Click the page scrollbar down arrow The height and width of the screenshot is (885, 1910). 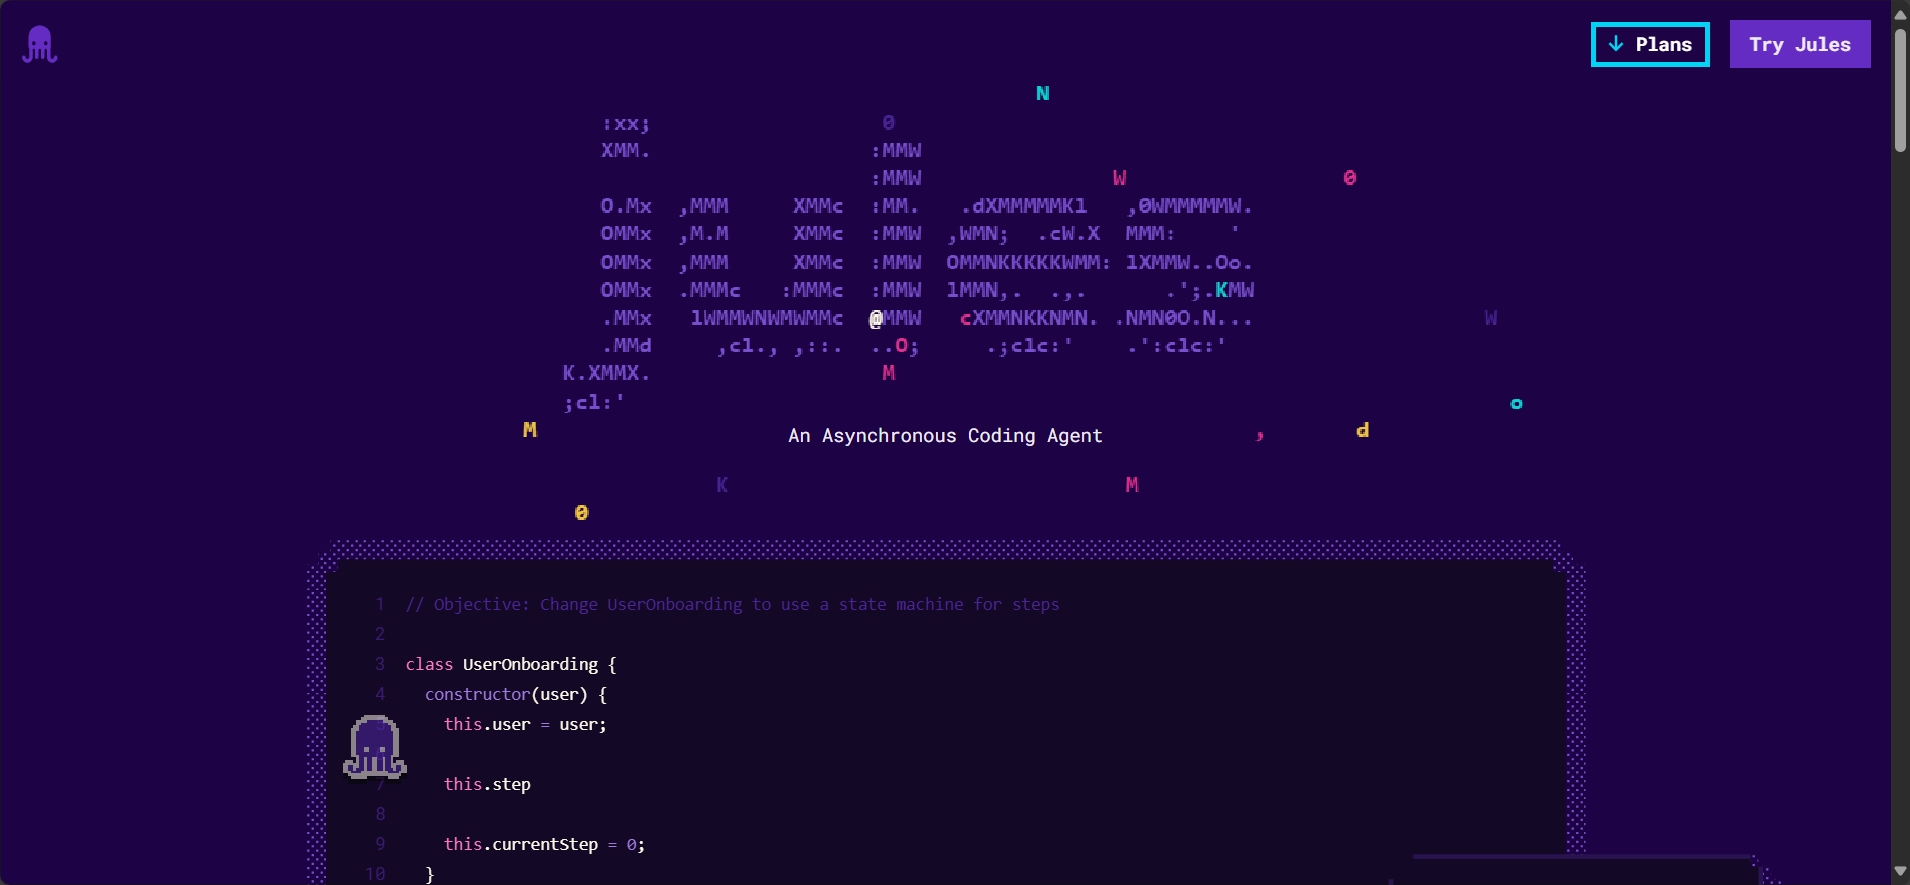(x=1900, y=872)
